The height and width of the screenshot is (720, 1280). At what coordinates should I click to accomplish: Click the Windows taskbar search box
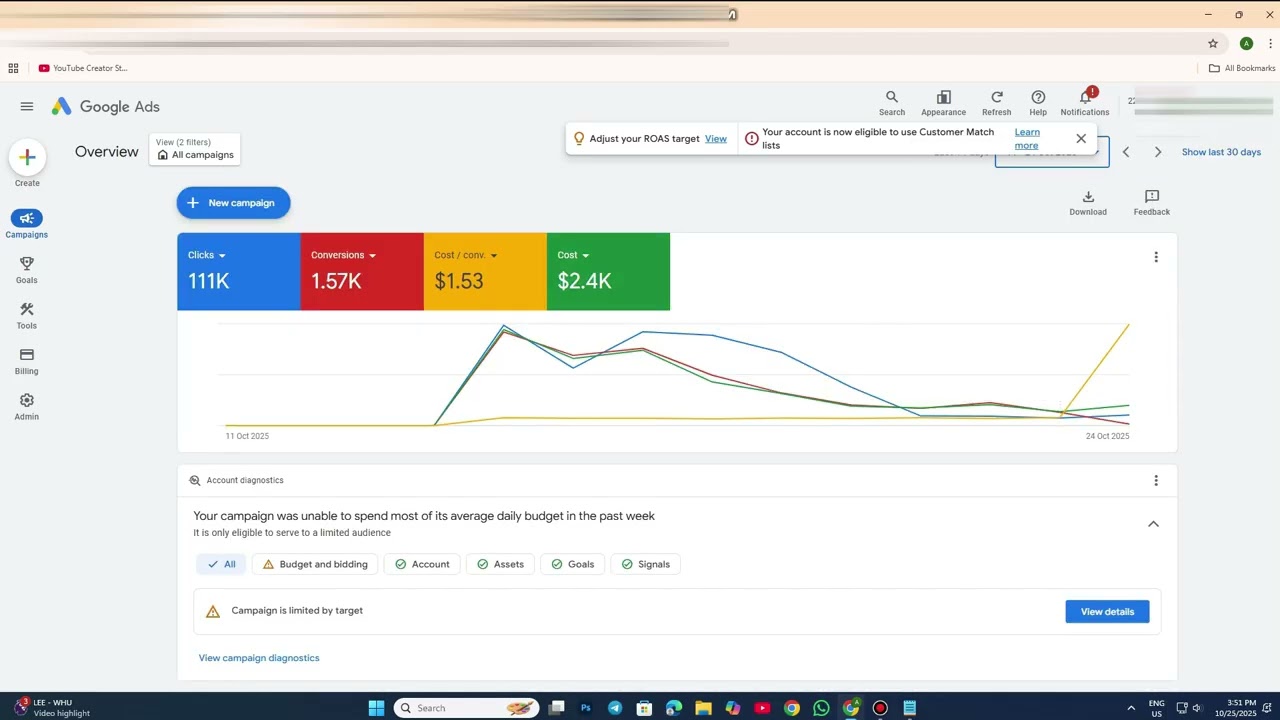click(465, 708)
